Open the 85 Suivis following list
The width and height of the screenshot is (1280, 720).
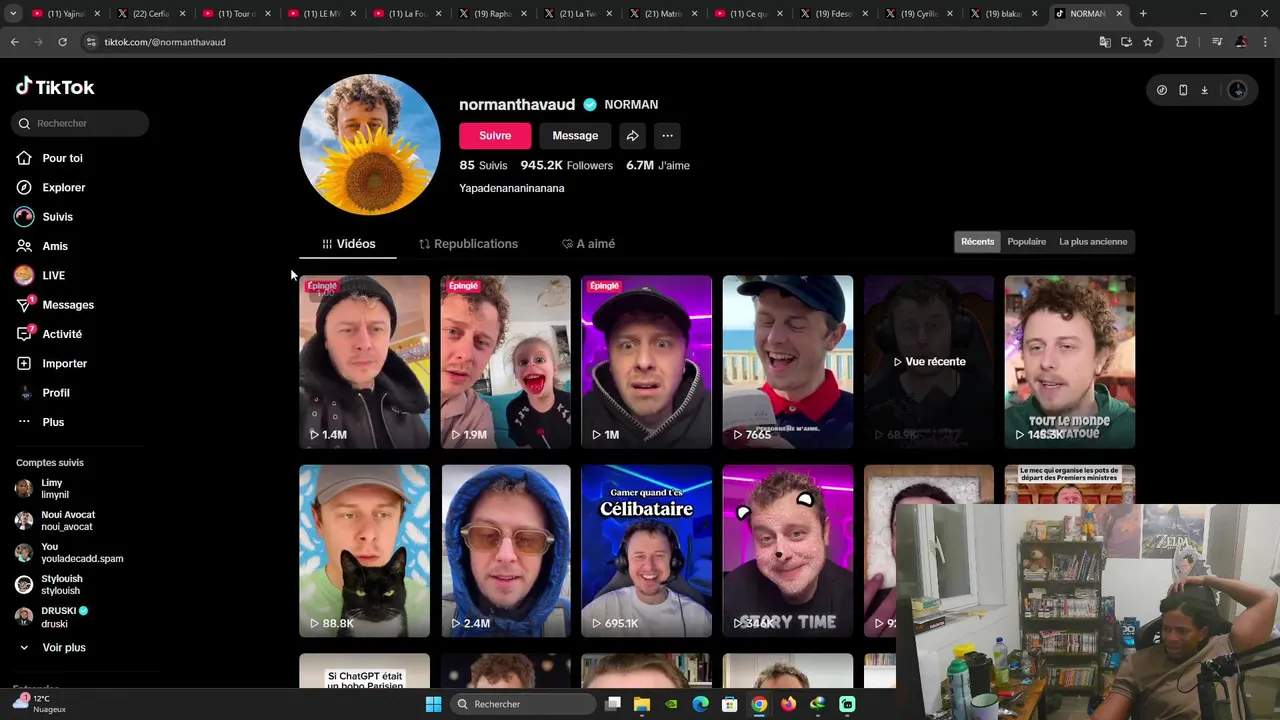coord(483,166)
